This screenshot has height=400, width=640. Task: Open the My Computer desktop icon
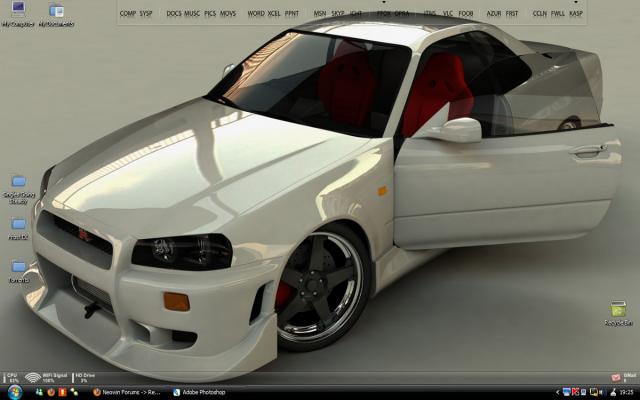tap(18, 14)
